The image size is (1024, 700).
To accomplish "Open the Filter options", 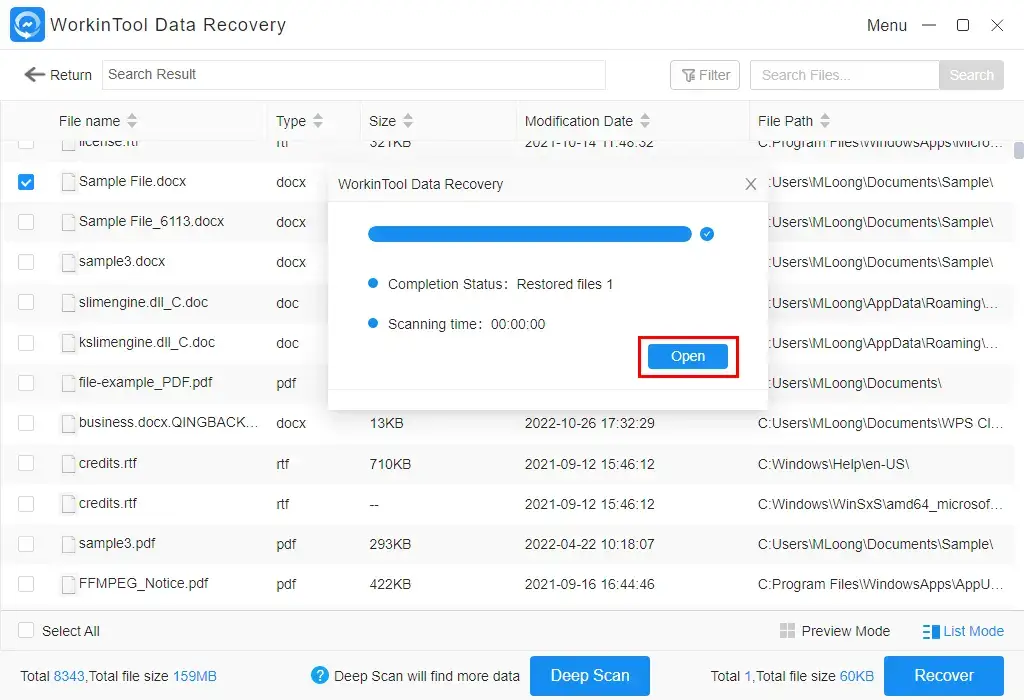I will pos(705,75).
